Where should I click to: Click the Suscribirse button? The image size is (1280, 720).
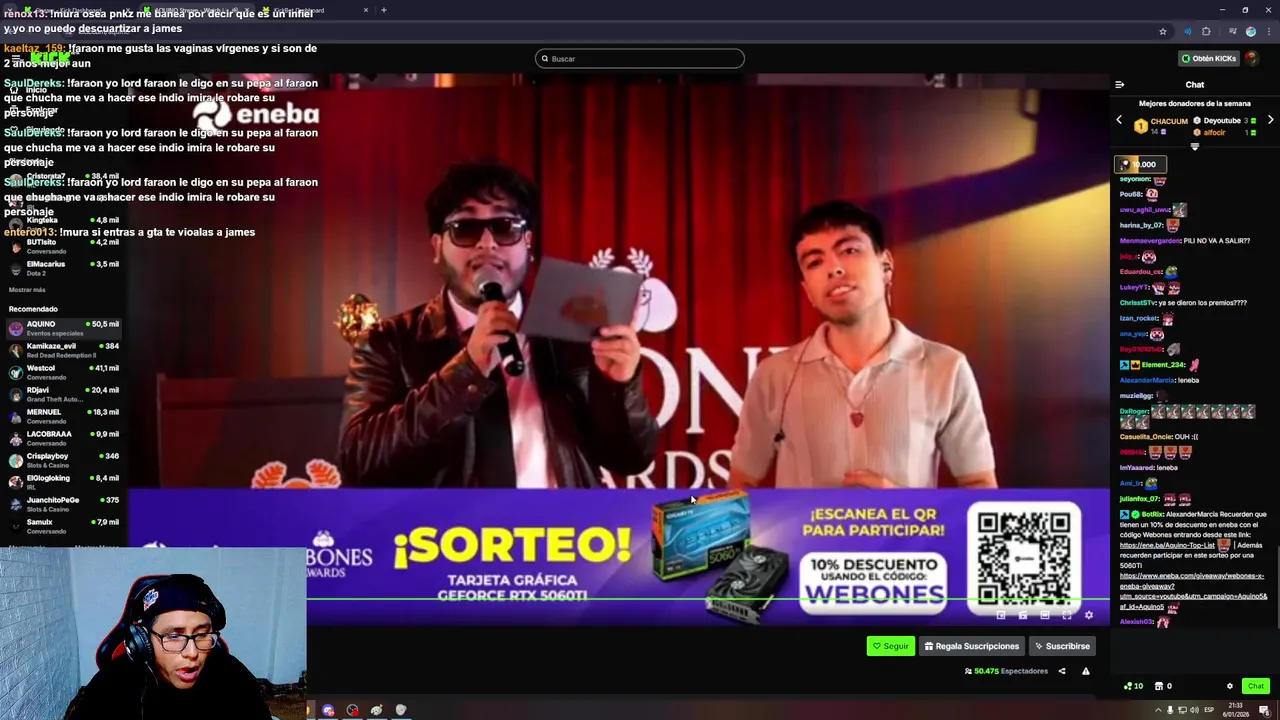(1062, 646)
